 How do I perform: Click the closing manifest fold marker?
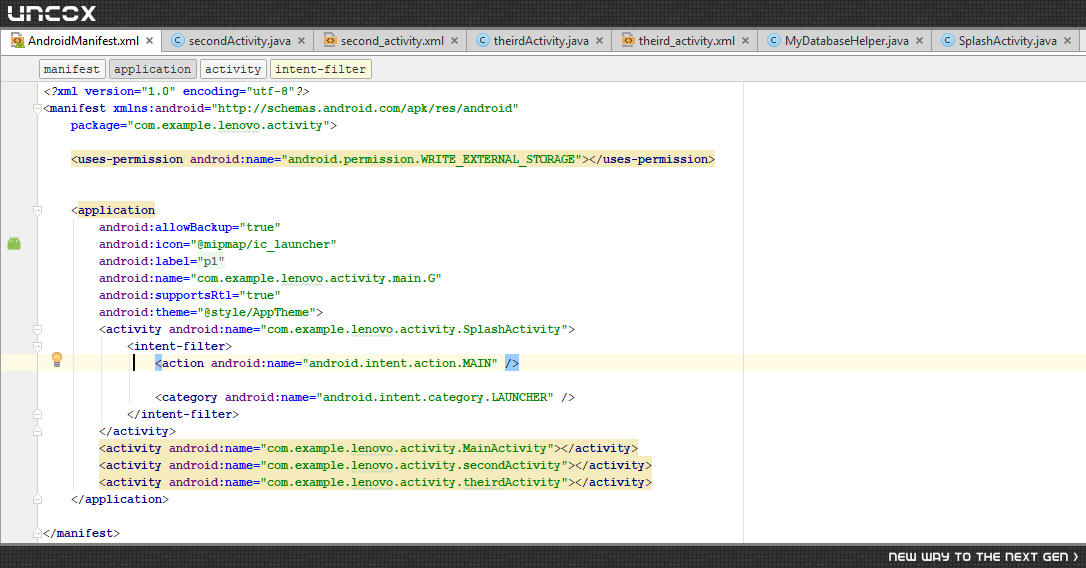[37, 533]
